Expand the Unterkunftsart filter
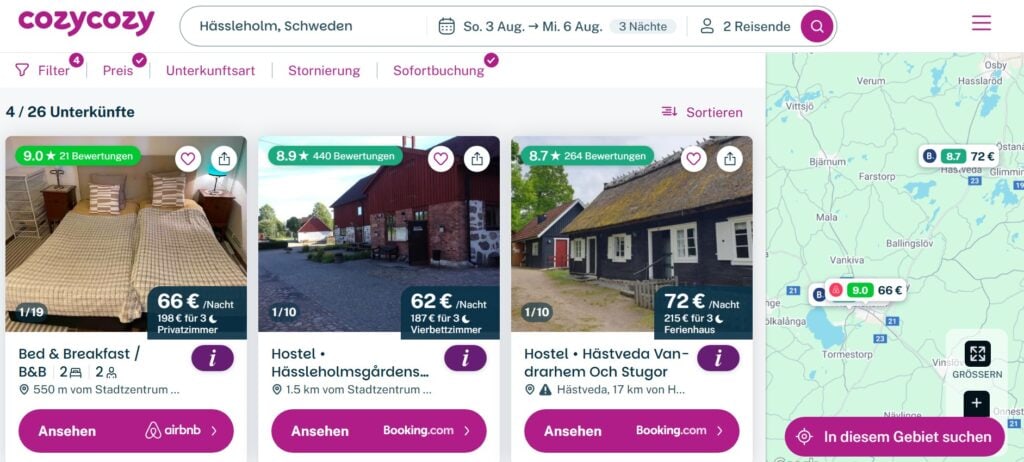The image size is (1024, 462). pyautogui.click(x=210, y=71)
